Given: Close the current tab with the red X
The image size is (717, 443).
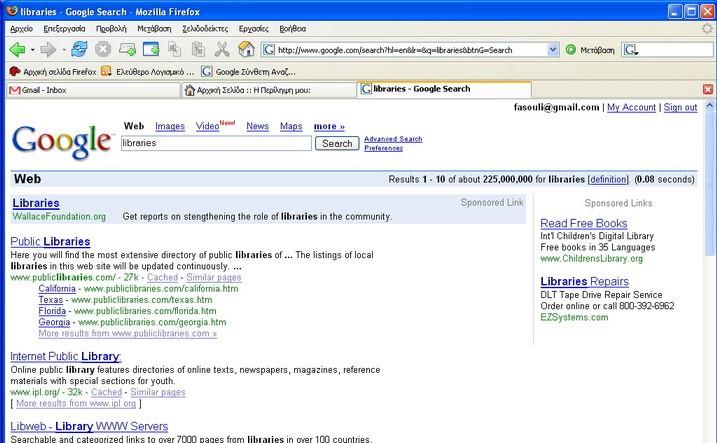Looking at the screenshot, I should [x=707, y=89].
